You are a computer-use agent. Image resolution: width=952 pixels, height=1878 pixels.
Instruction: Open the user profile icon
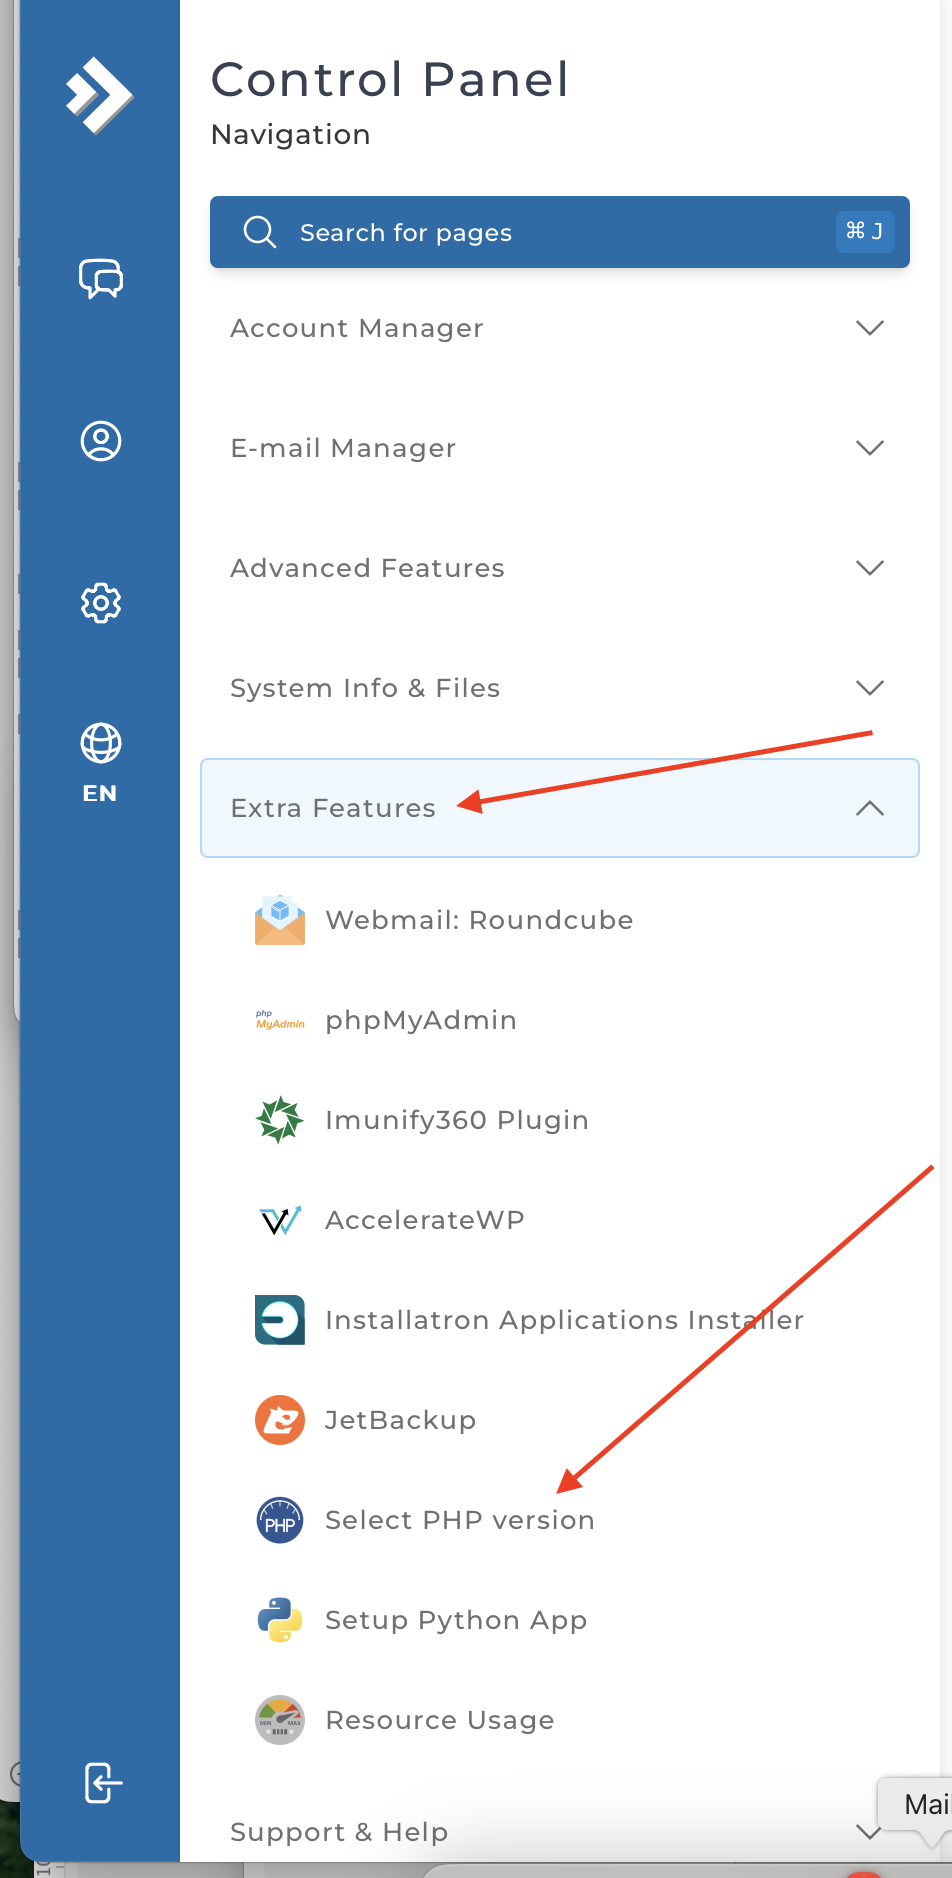coord(101,441)
